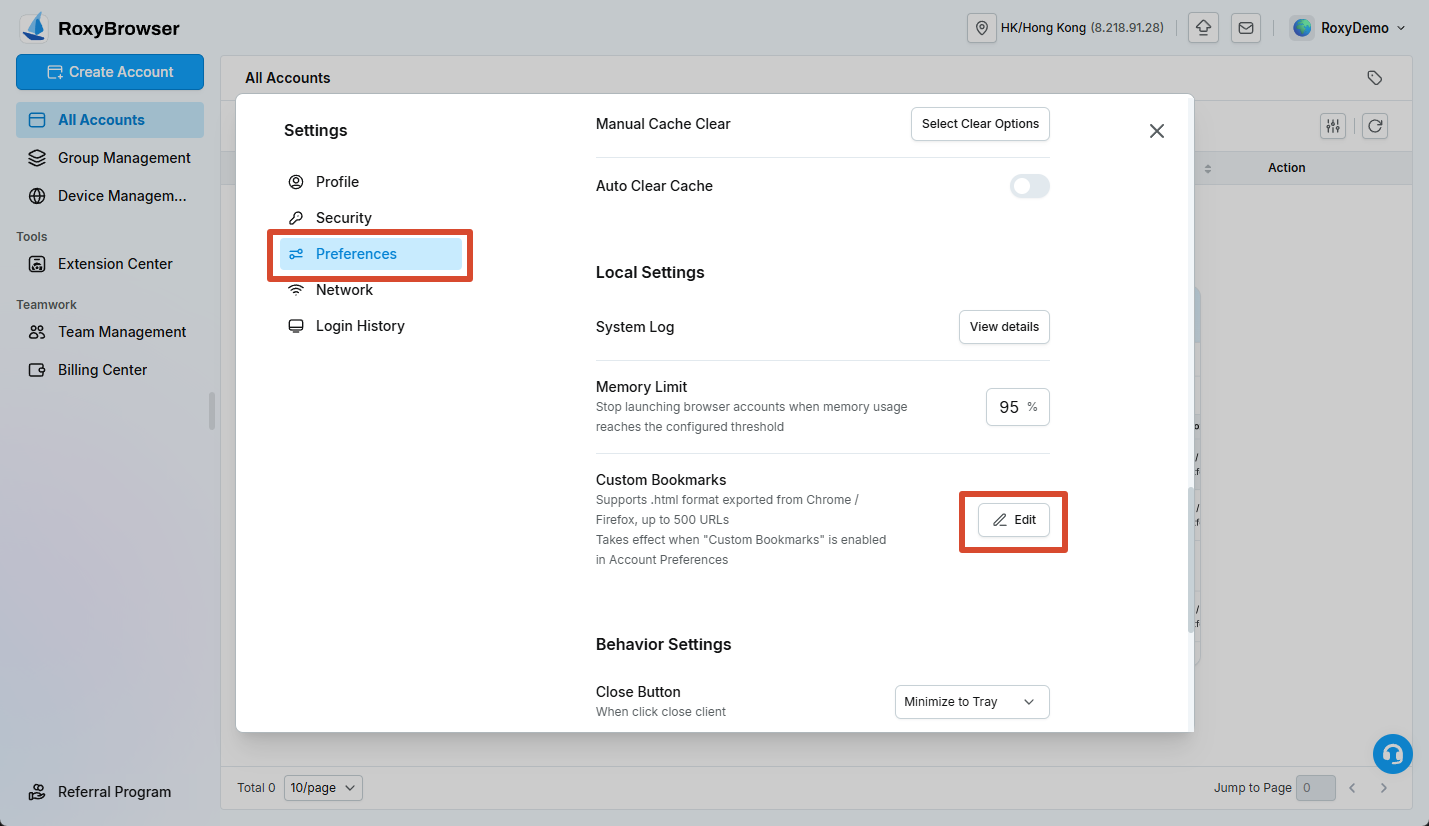This screenshot has height=826, width=1429.
Task: Click the Group Management layers icon
Action: tap(37, 158)
